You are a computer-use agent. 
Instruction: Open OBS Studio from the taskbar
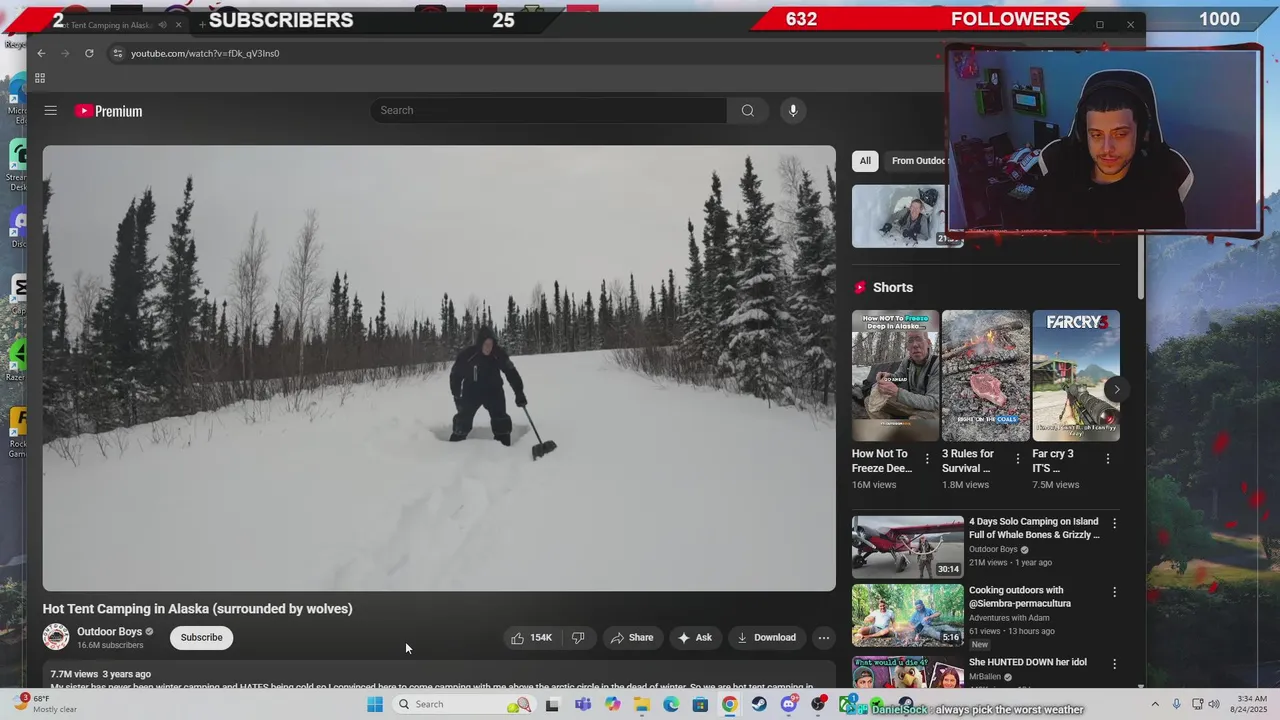coord(818,704)
